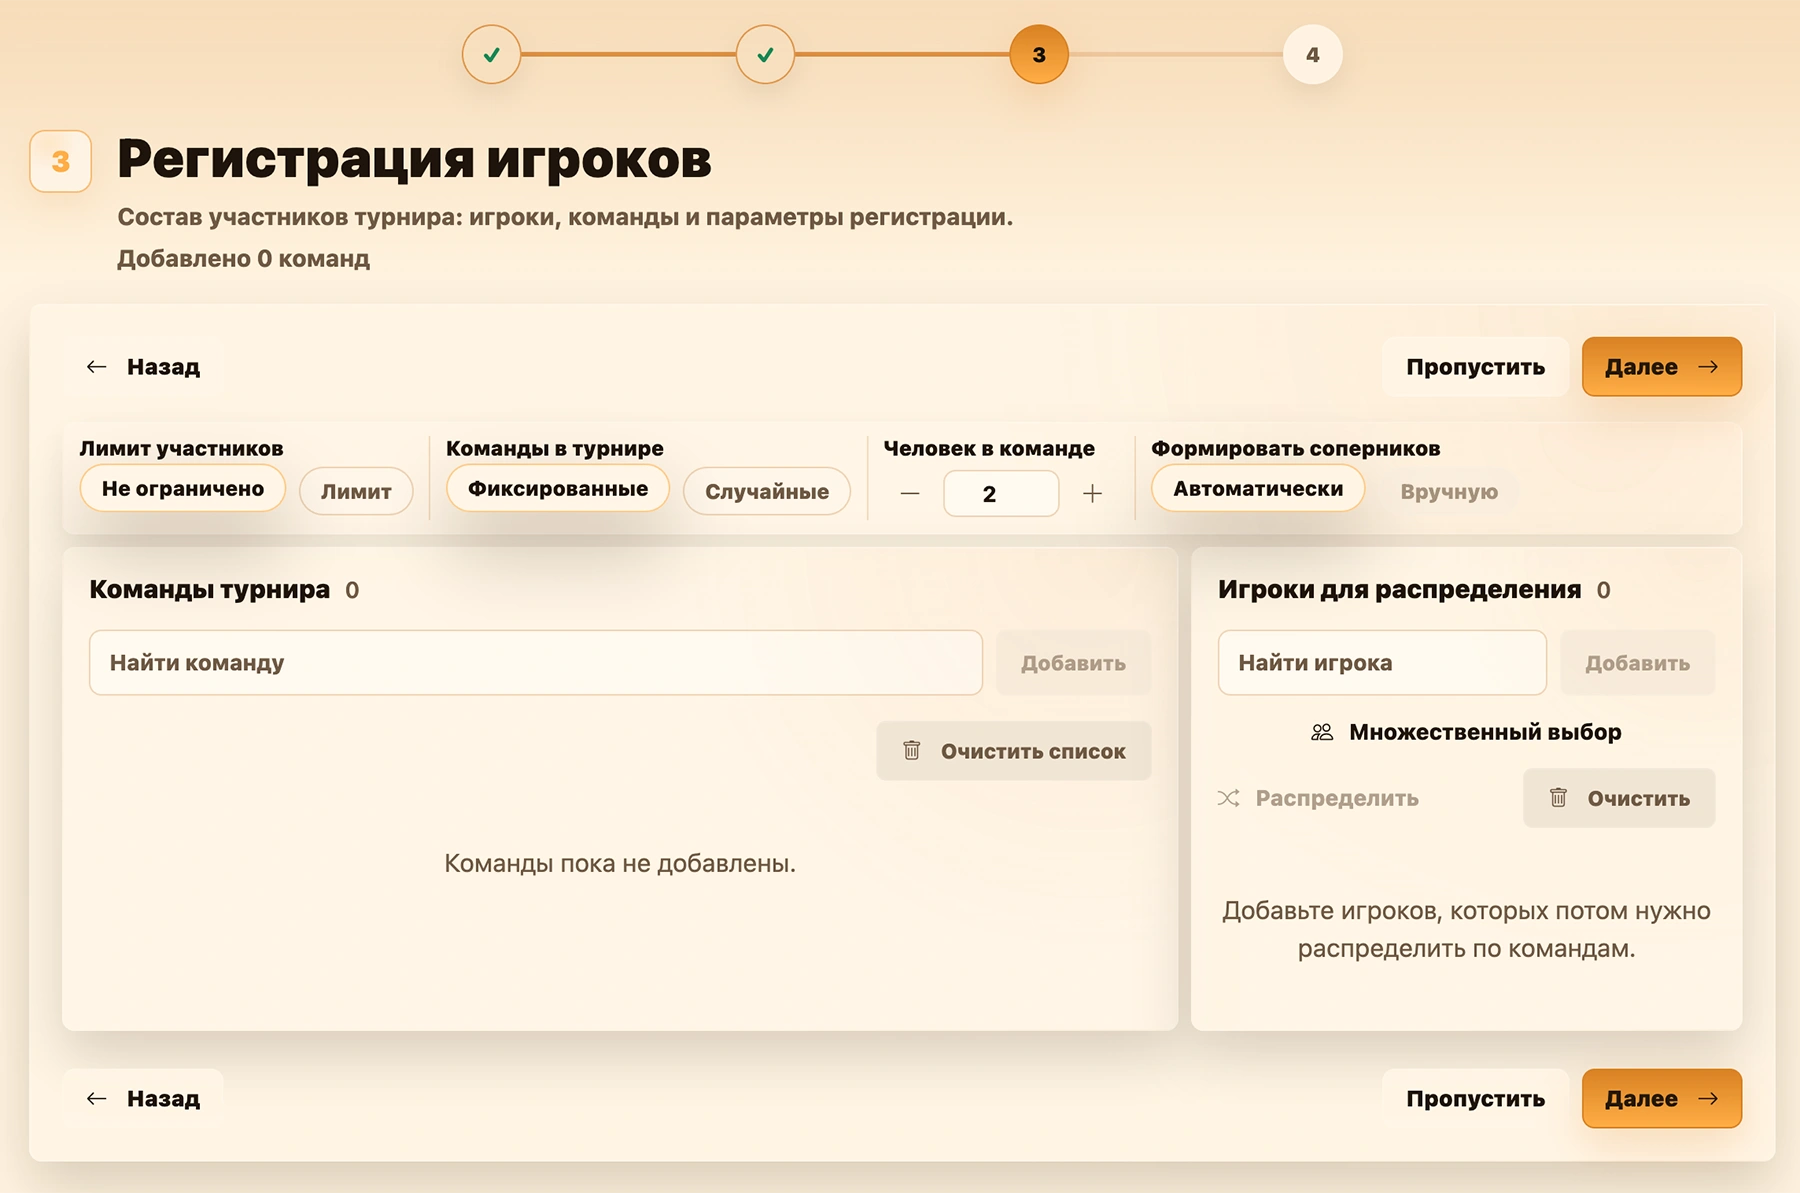Click 'Игроки для распределения' panel title

coord(1399,590)
